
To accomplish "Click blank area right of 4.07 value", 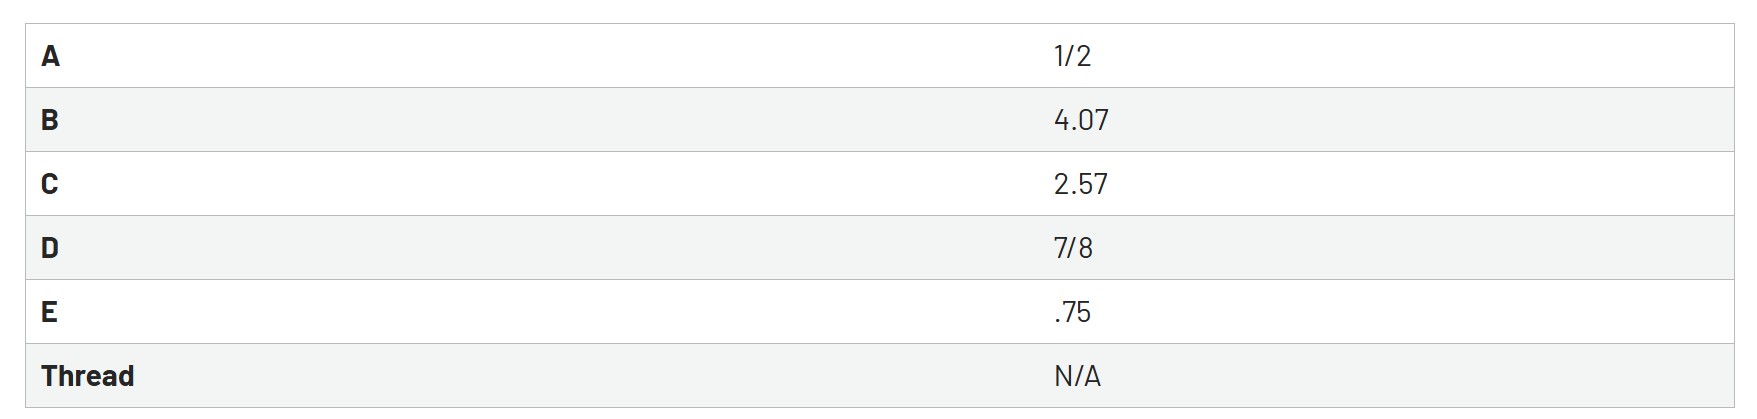I will coord(1420,120).
